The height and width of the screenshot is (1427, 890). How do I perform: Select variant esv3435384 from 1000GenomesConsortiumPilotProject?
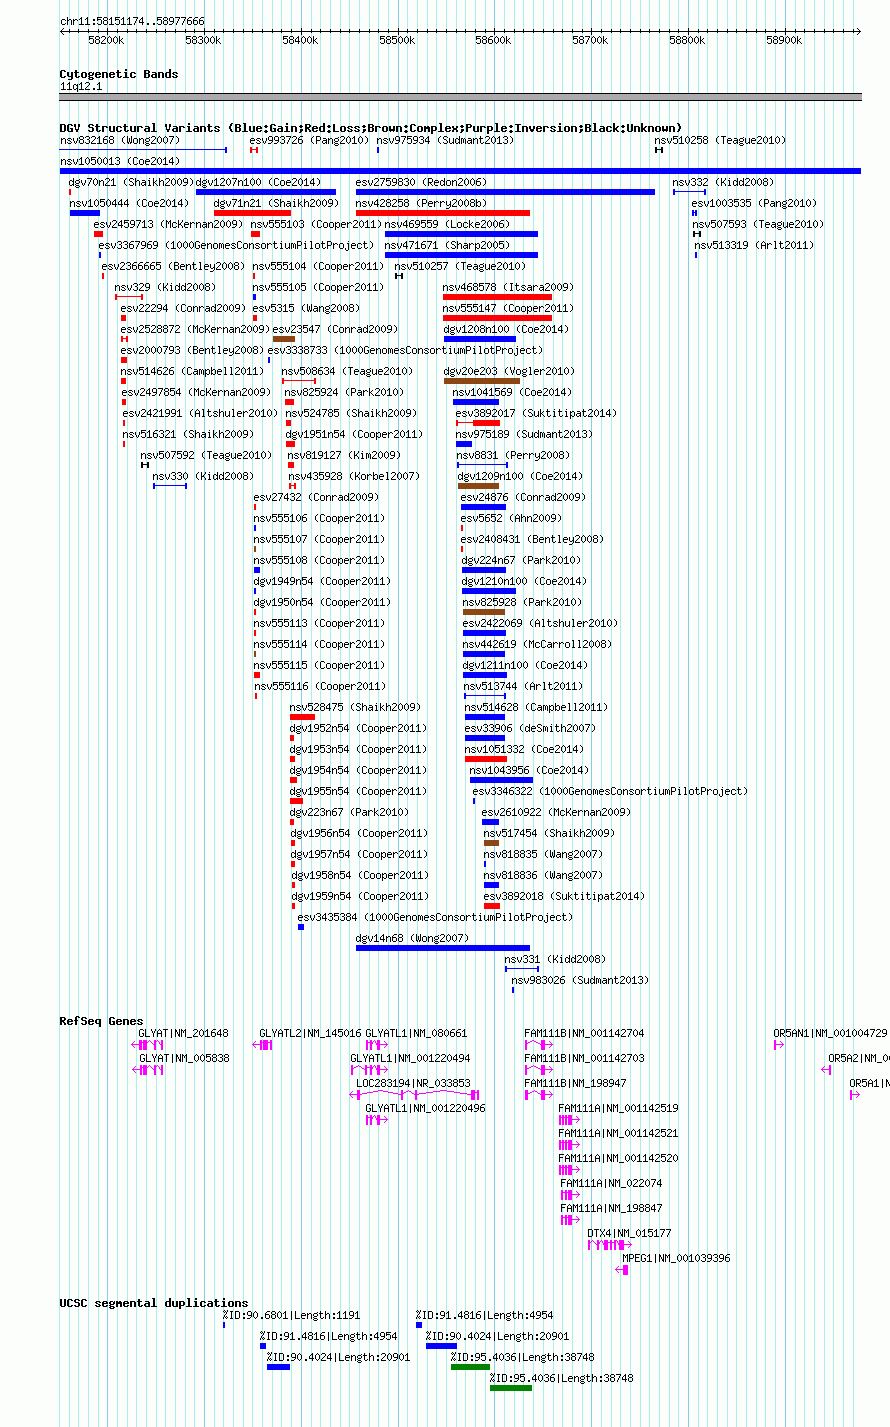[435, 918]
